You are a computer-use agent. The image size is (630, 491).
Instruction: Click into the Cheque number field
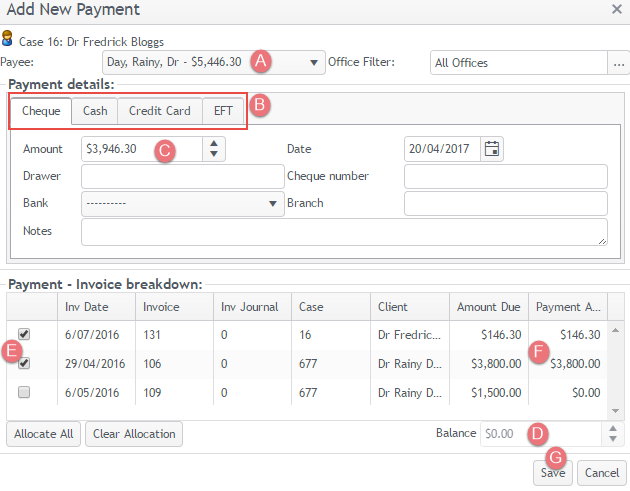[506, 177]
